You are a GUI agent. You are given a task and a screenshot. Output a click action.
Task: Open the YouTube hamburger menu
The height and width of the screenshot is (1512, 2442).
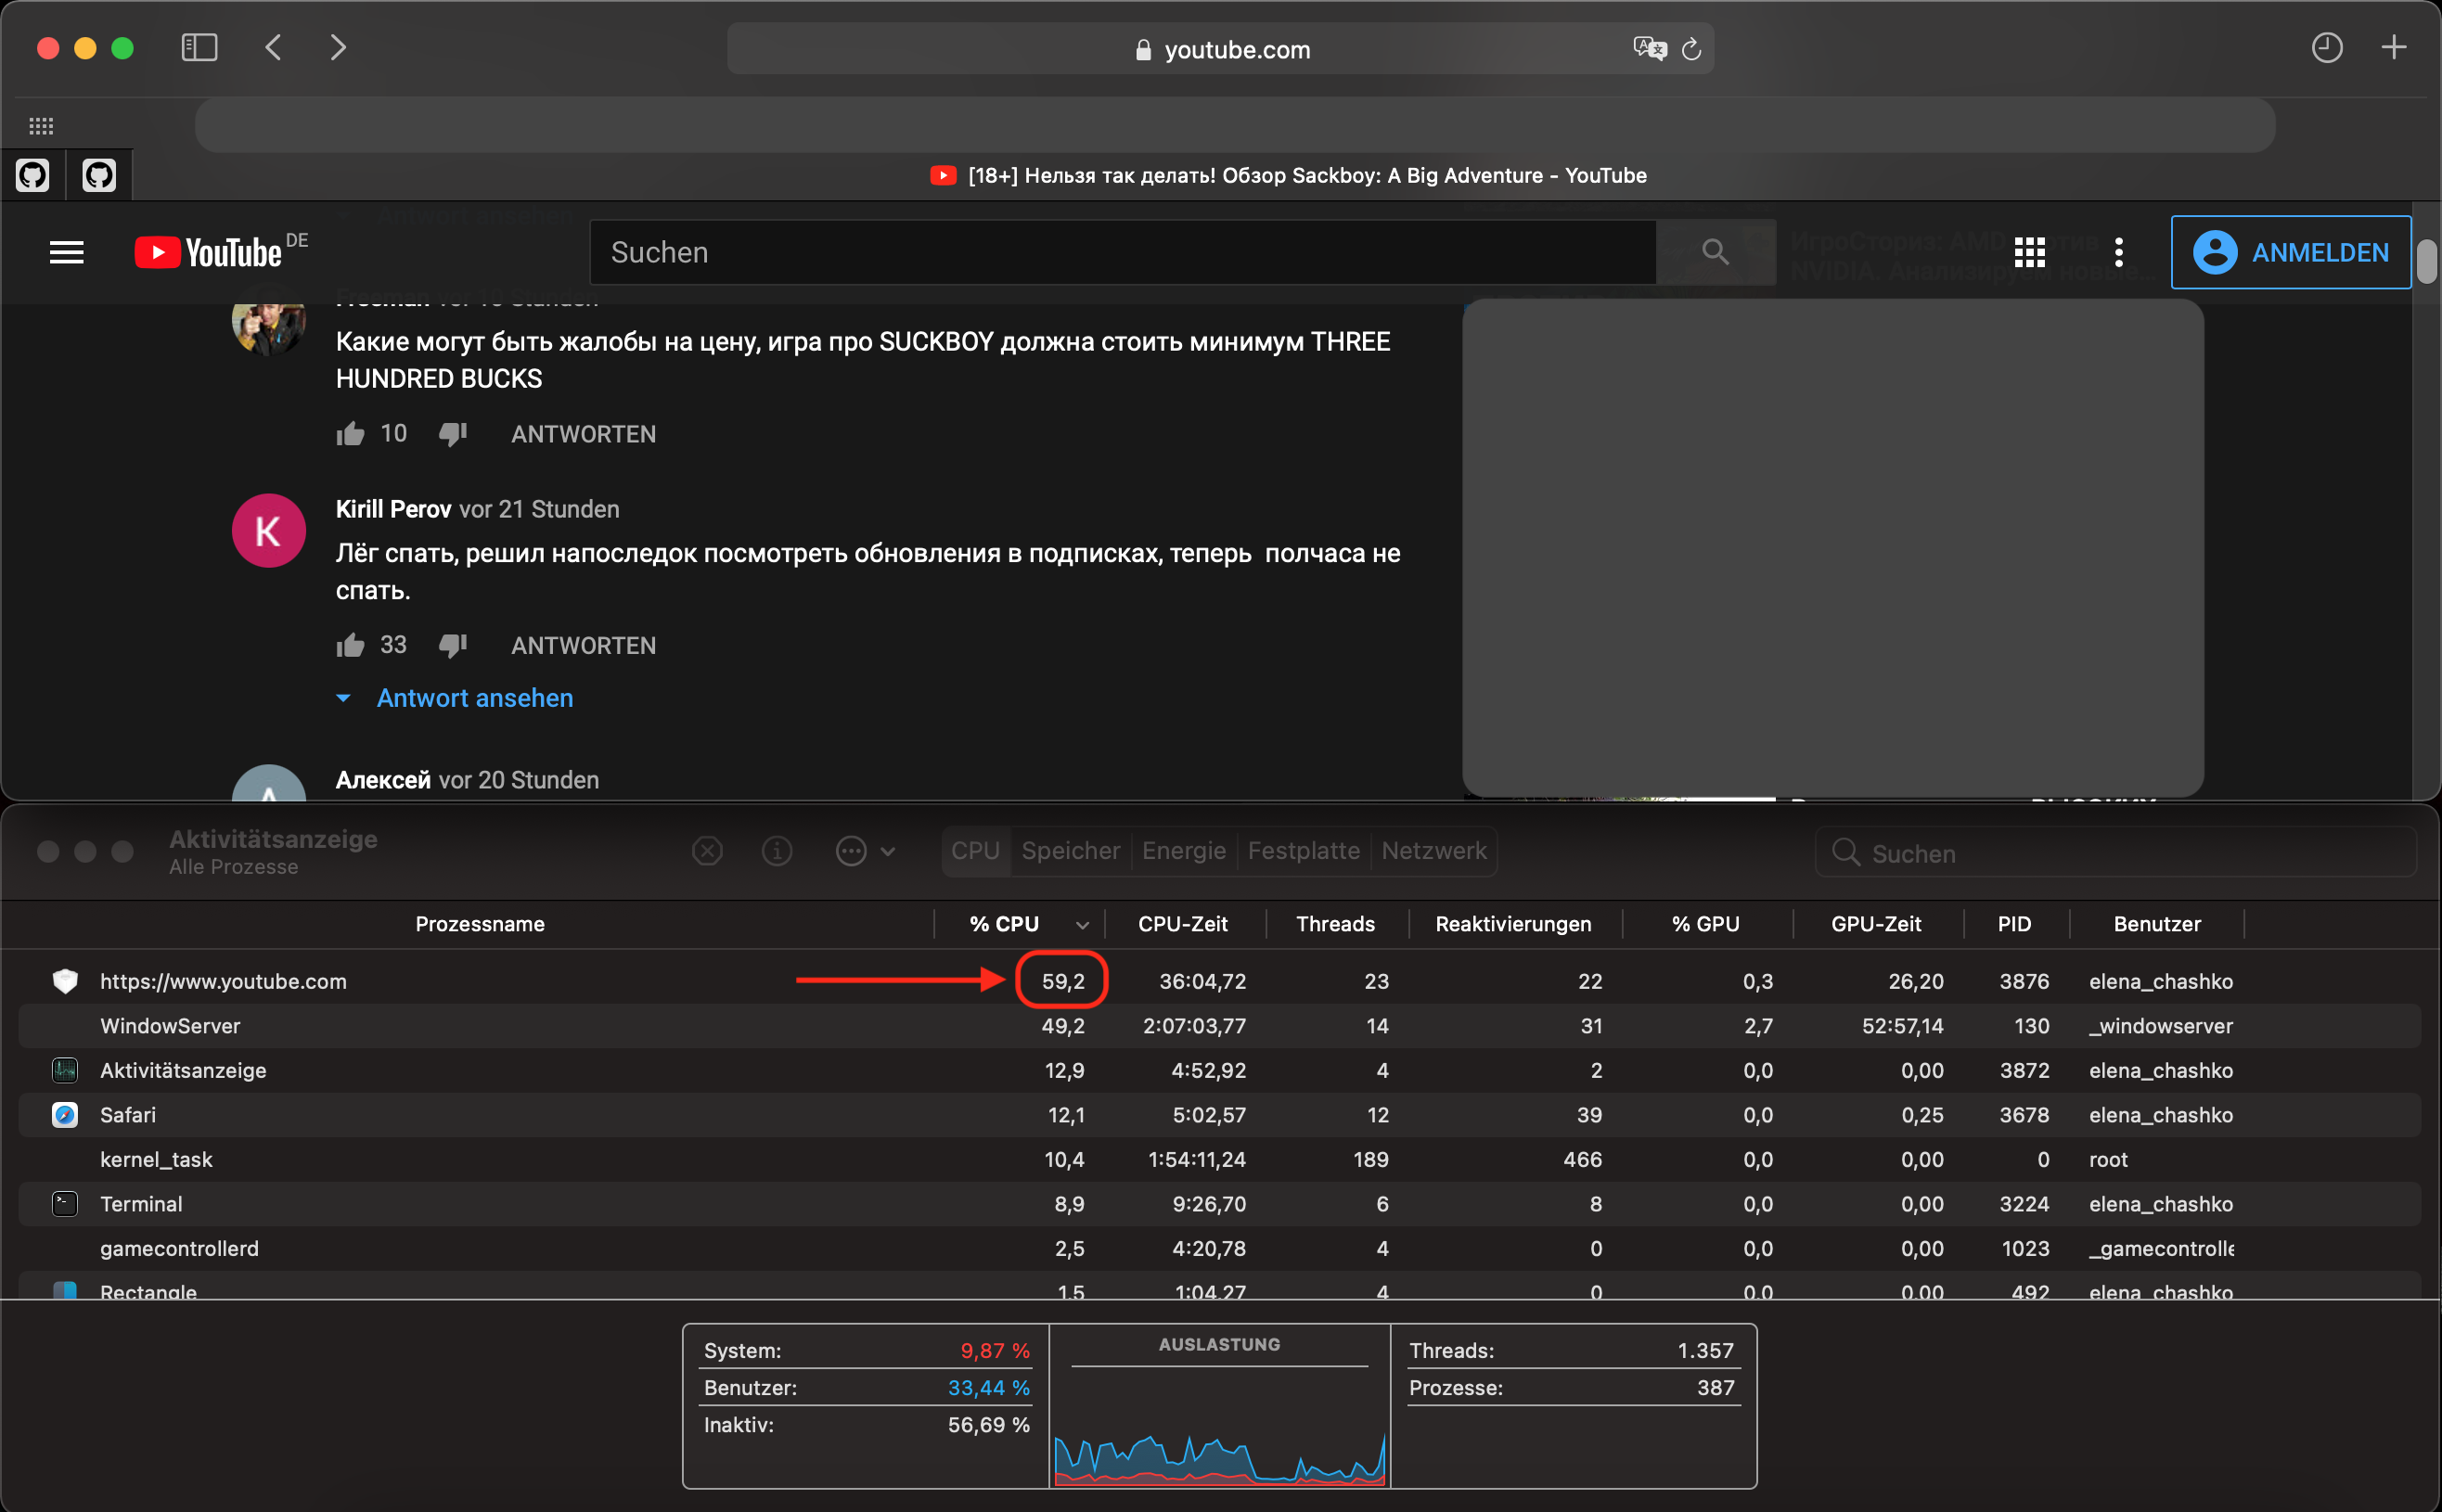point(66,251)
